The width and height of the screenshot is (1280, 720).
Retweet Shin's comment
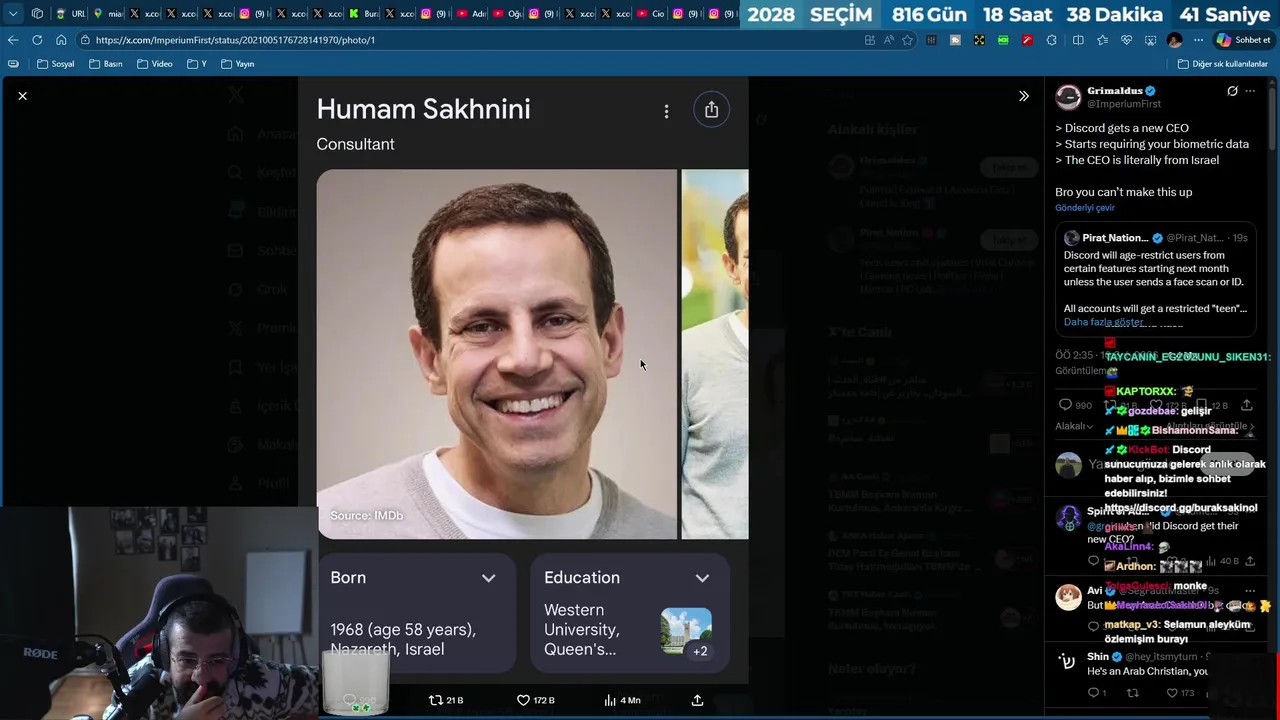(1132, 692)
